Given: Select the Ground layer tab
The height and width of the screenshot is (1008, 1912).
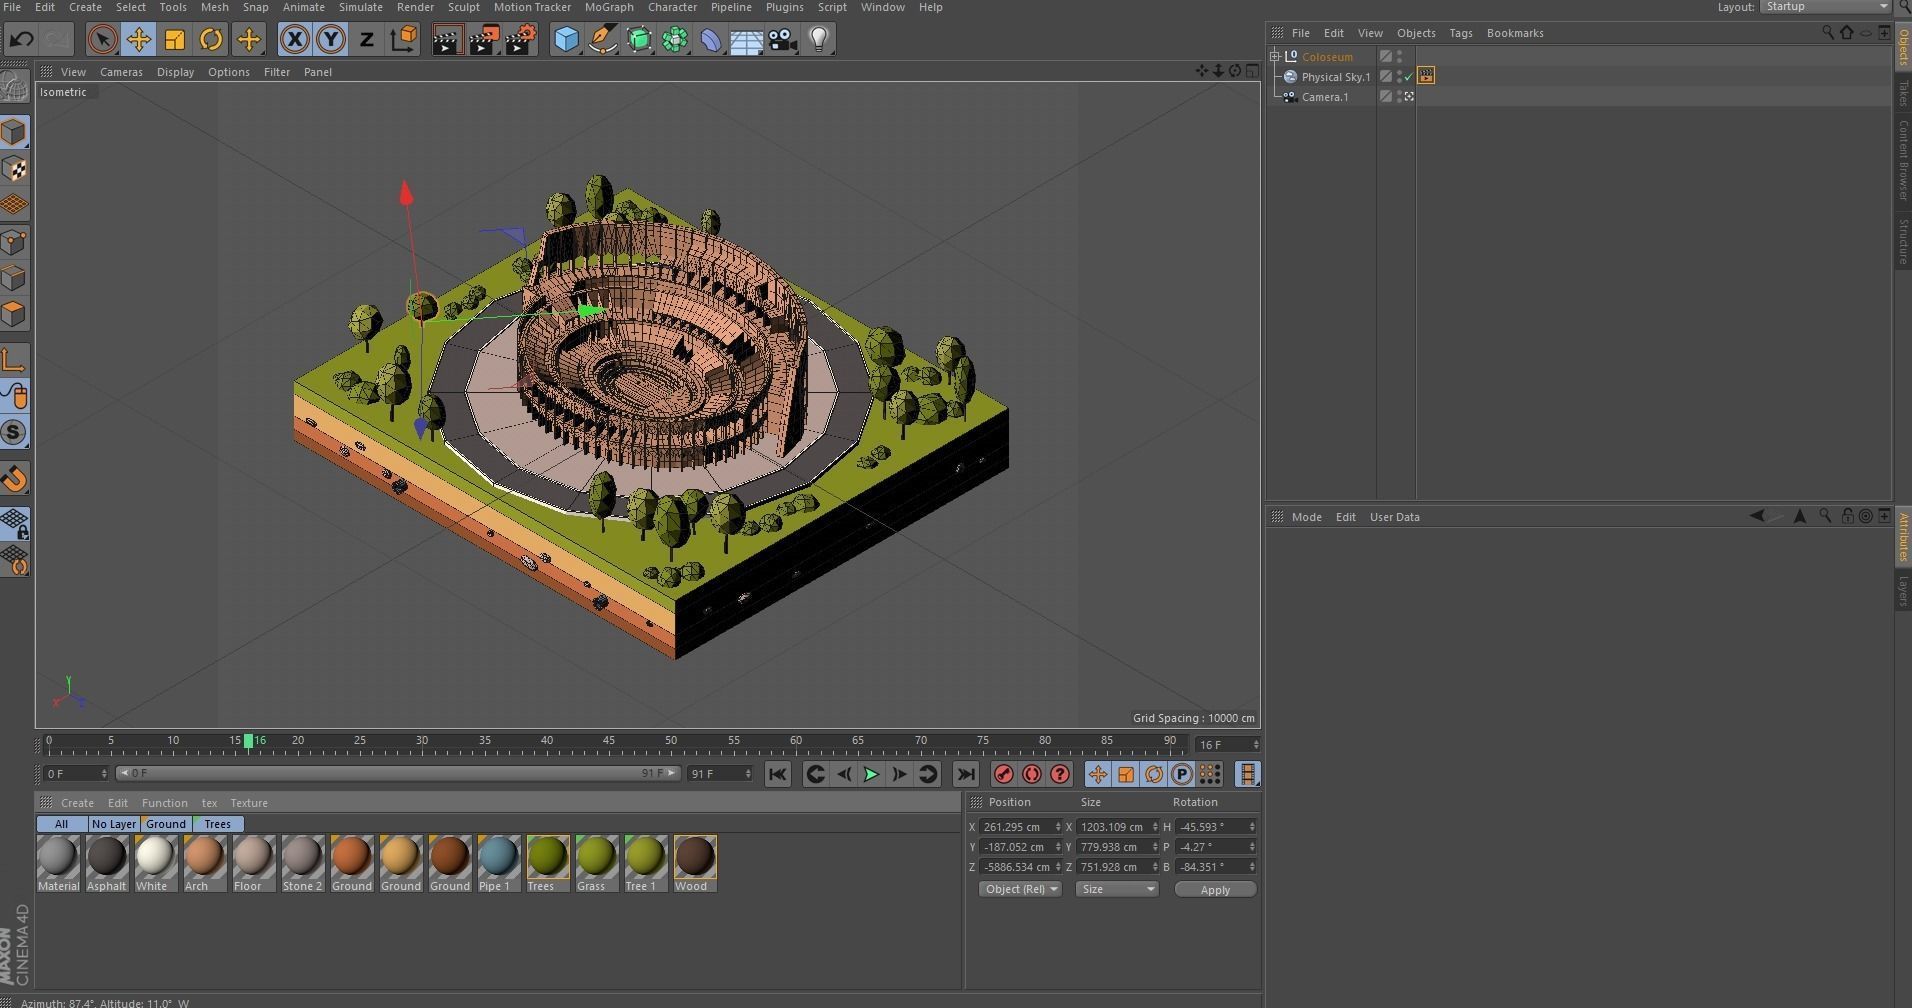Looking at the screenshot, I should (165, 824).
